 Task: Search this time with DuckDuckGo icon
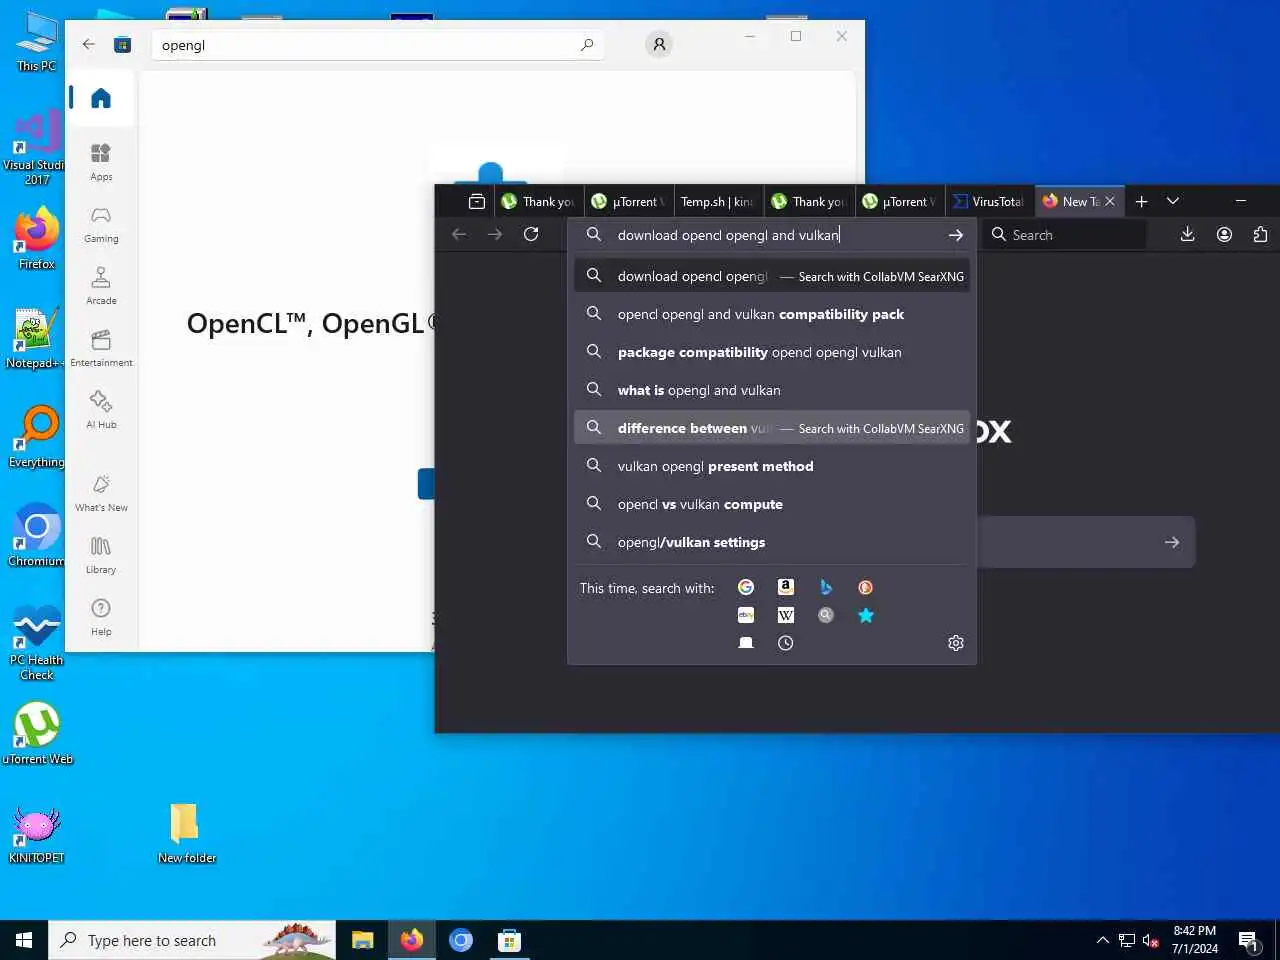866,587
